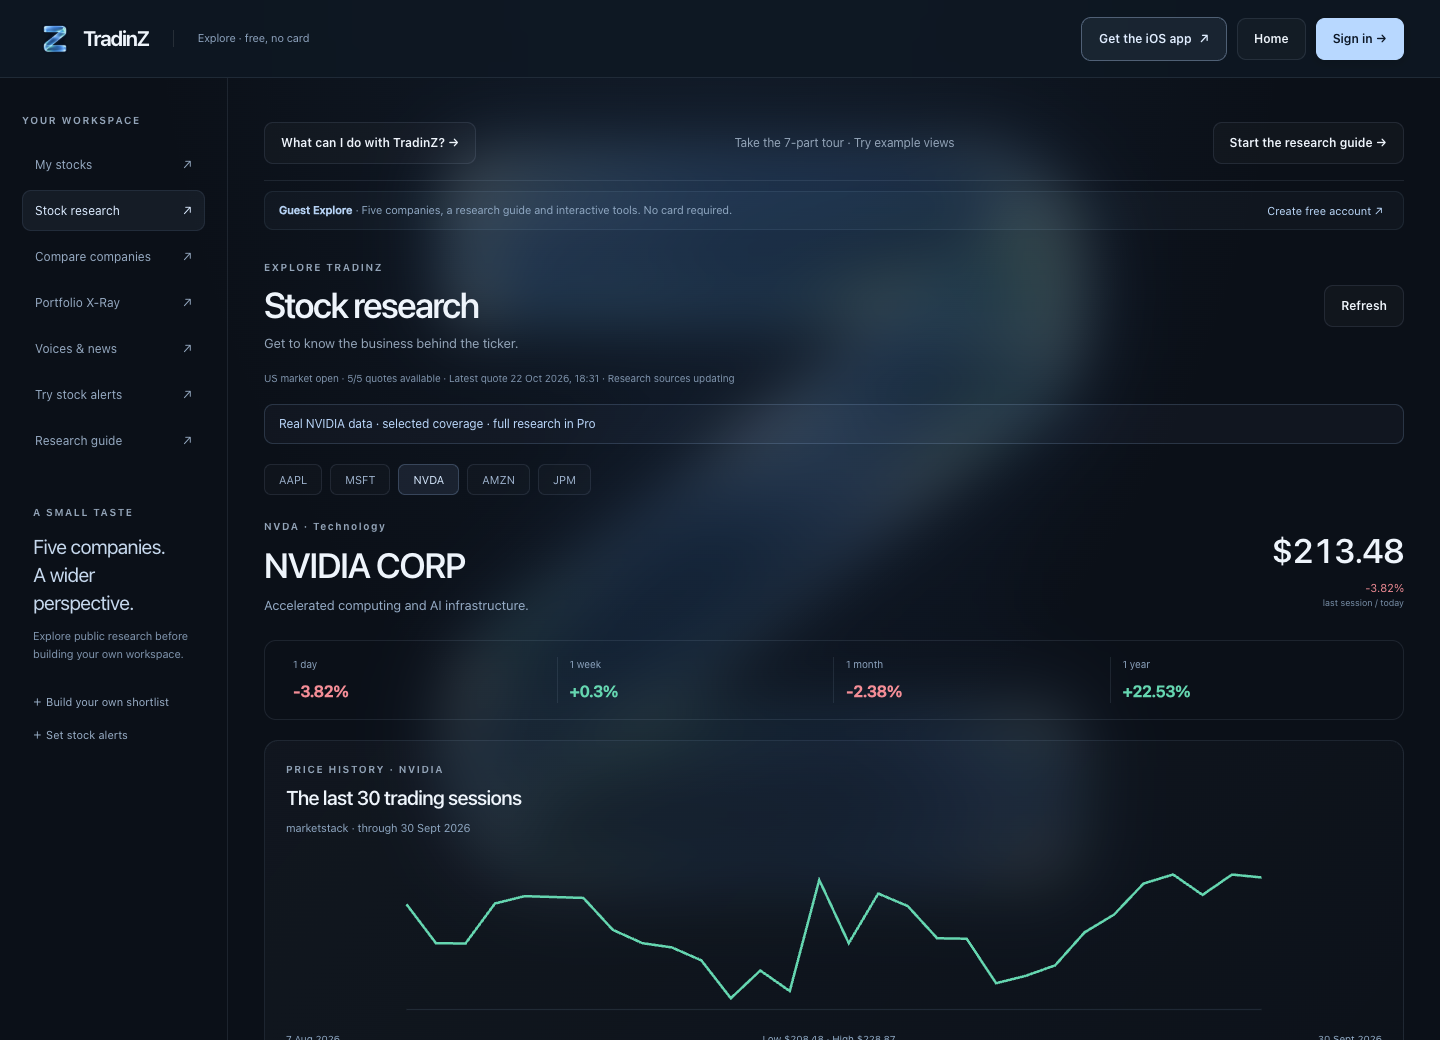Screen dimensions: 1440x1040
Task: Click Take the 7-part tour text
Action: click(x=789, y=143)
